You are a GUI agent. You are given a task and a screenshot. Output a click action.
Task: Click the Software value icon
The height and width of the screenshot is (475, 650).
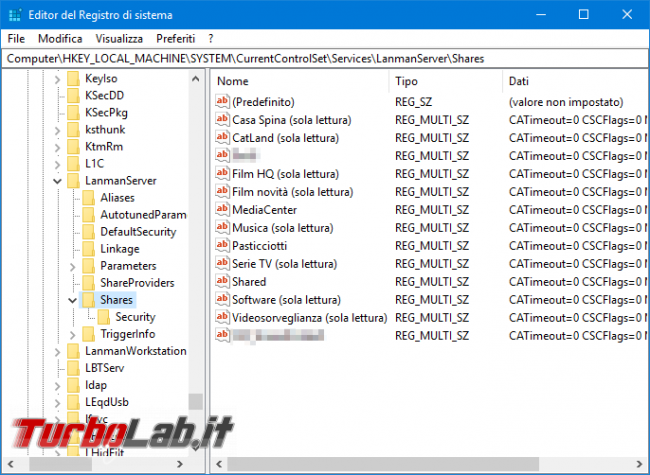pyautogui.click(x=222, y=299)
